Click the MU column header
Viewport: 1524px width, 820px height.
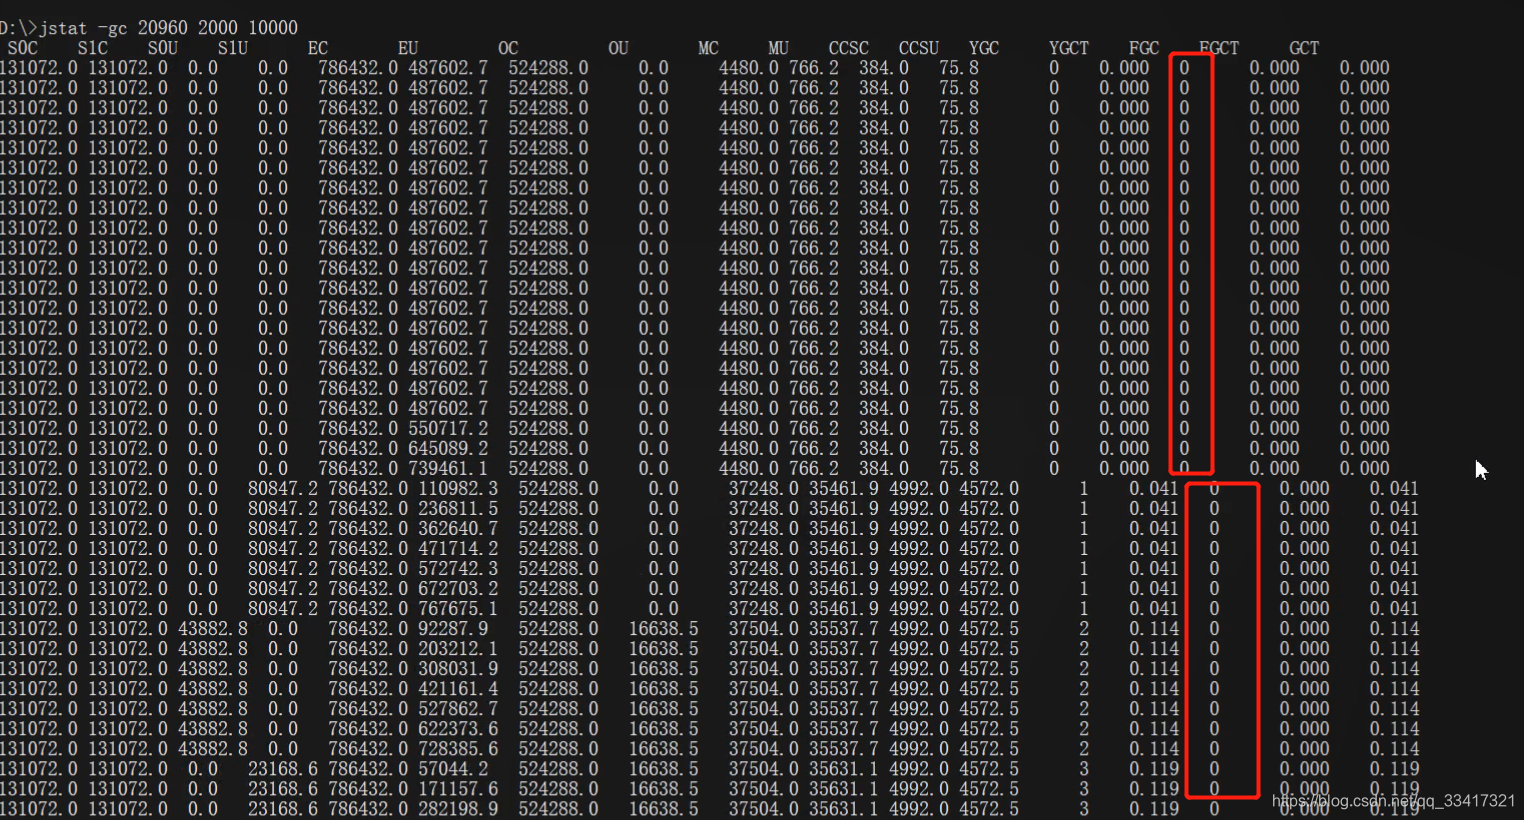click(x=778, y=48)
